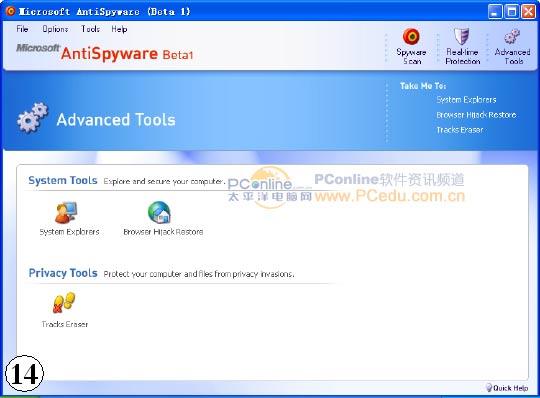
Task: Click the Quick Help text link
Action: point(510,388)
